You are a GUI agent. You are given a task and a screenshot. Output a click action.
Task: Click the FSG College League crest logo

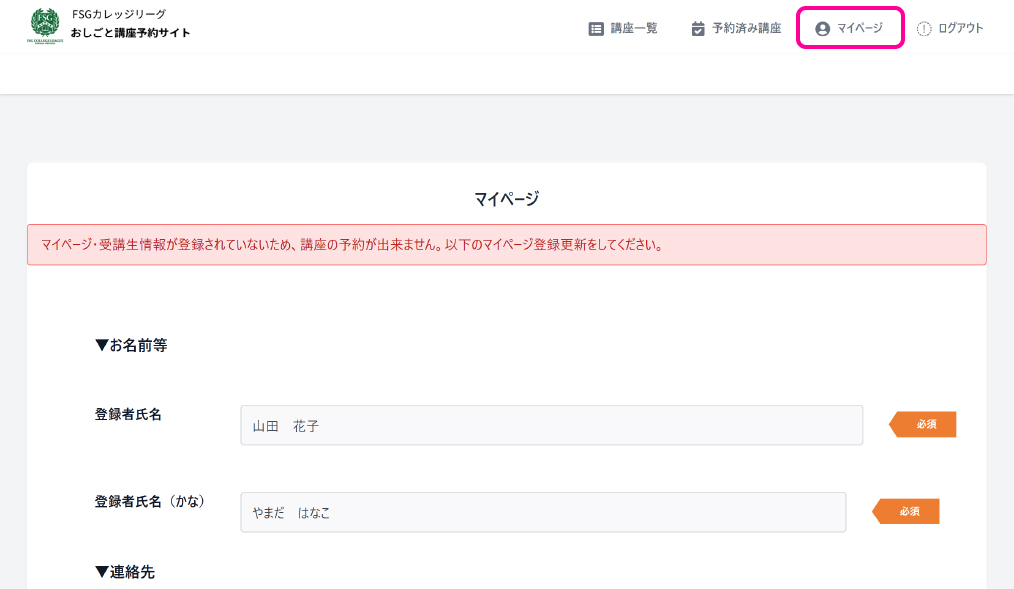coord(46,27)
